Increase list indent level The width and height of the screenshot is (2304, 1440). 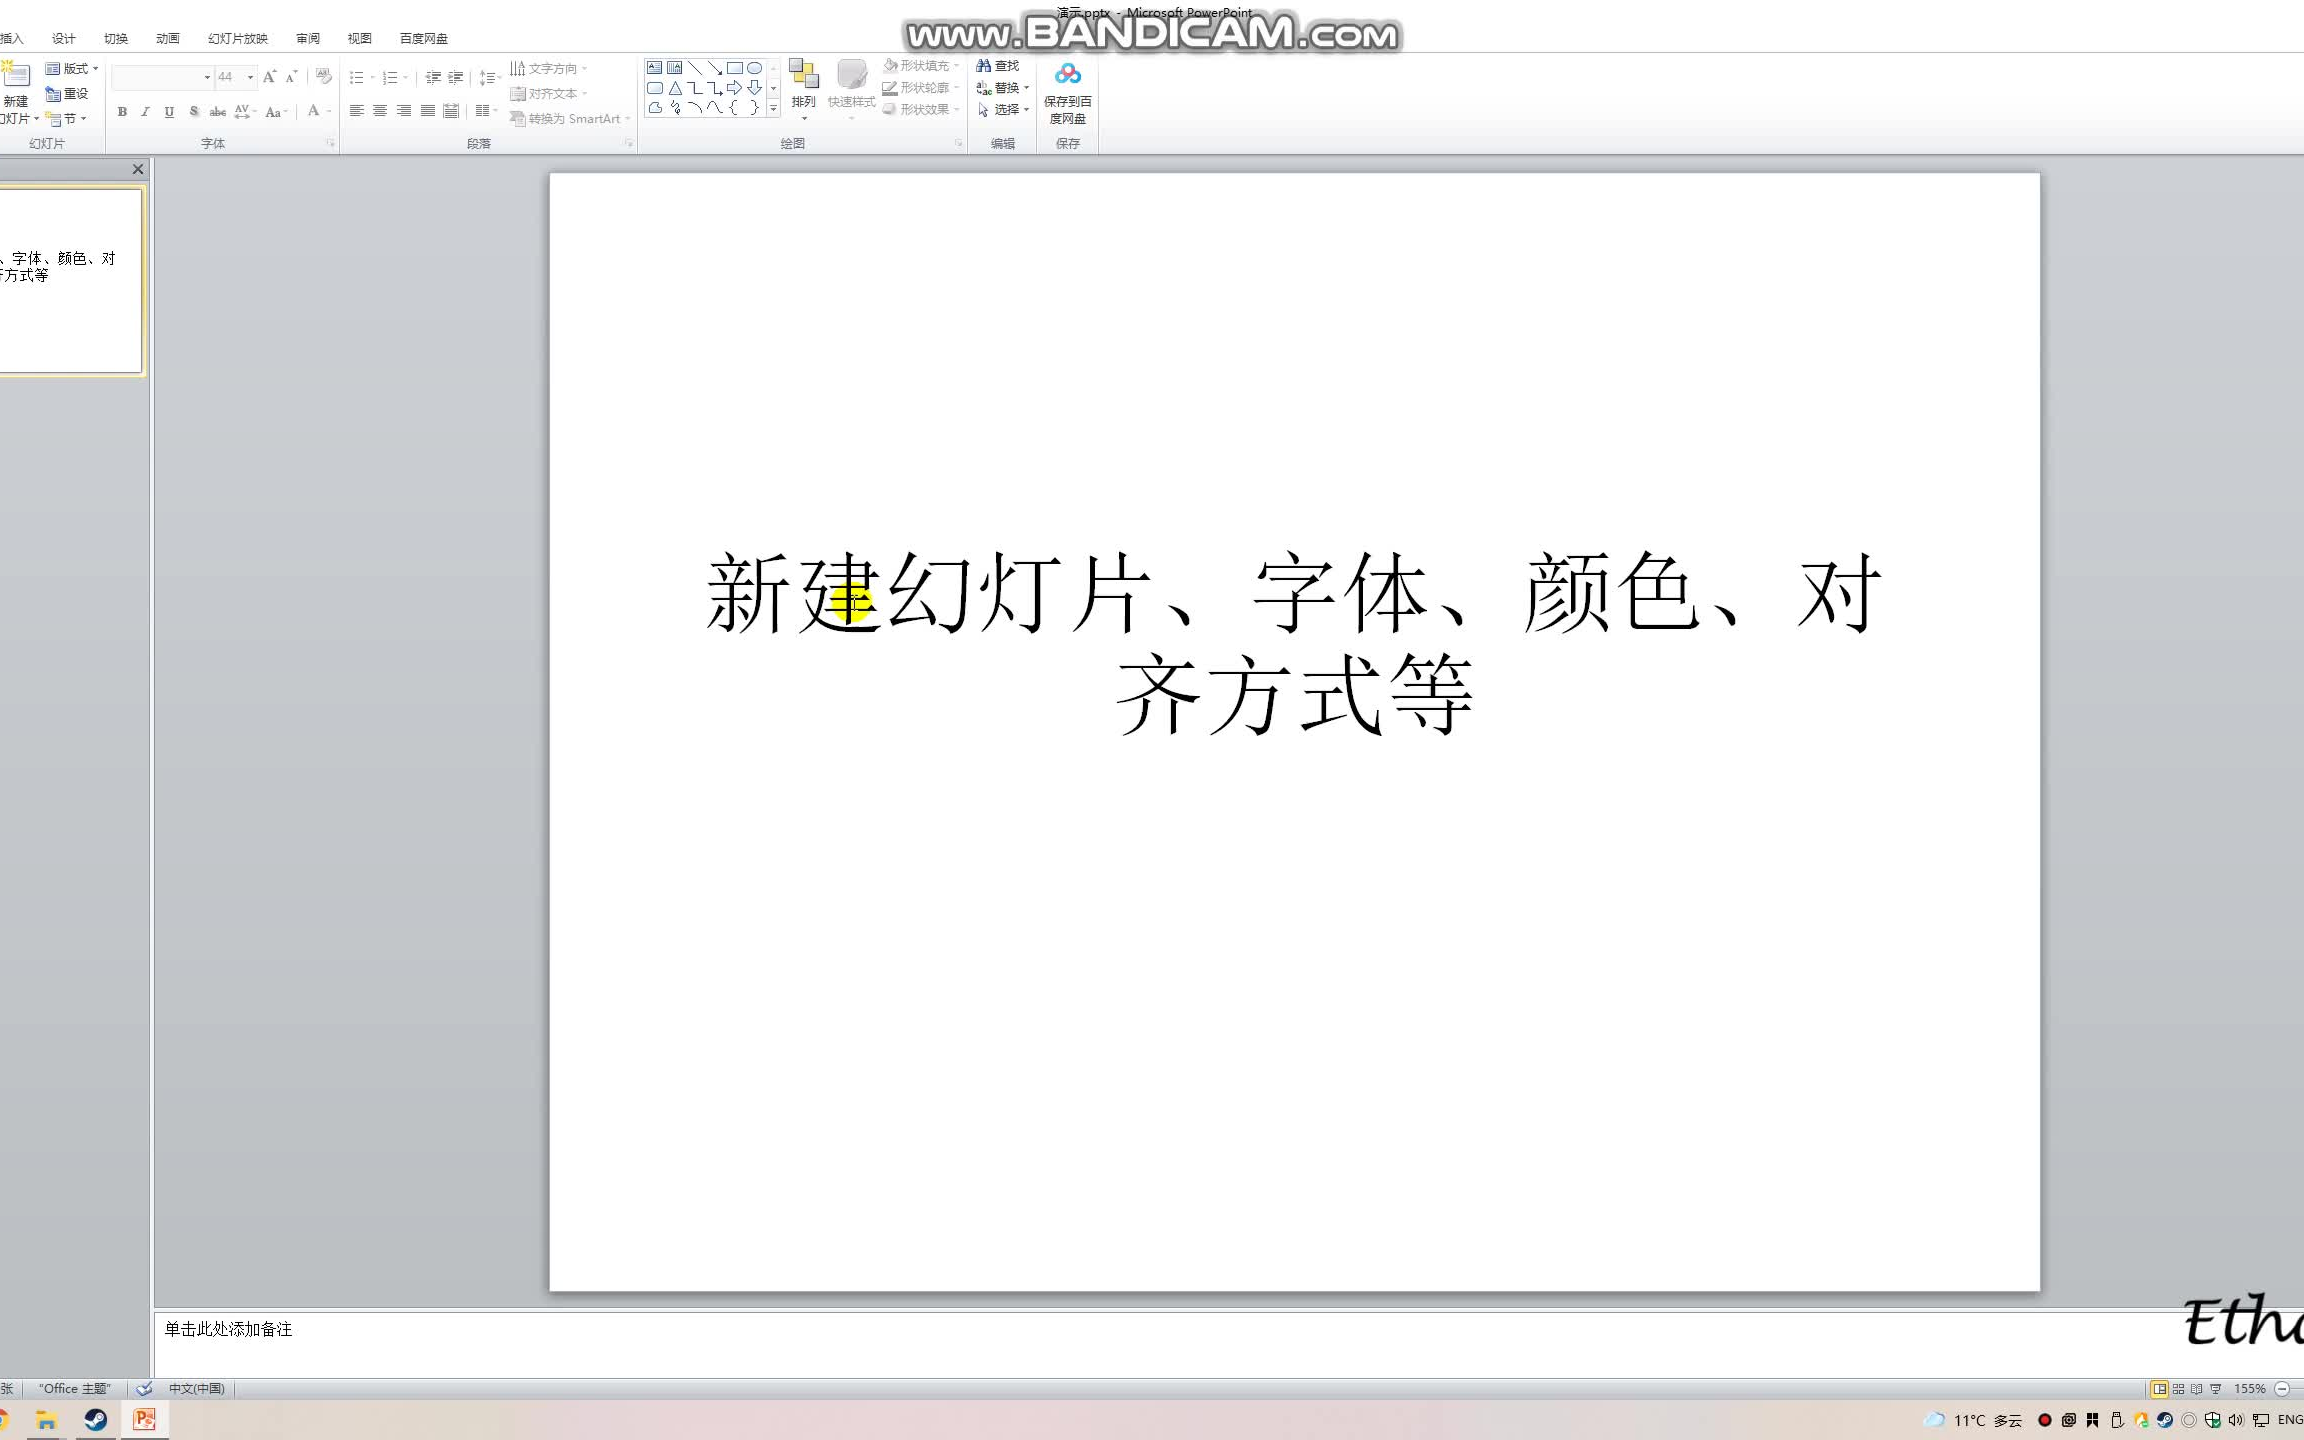click(x=456, y=78)
